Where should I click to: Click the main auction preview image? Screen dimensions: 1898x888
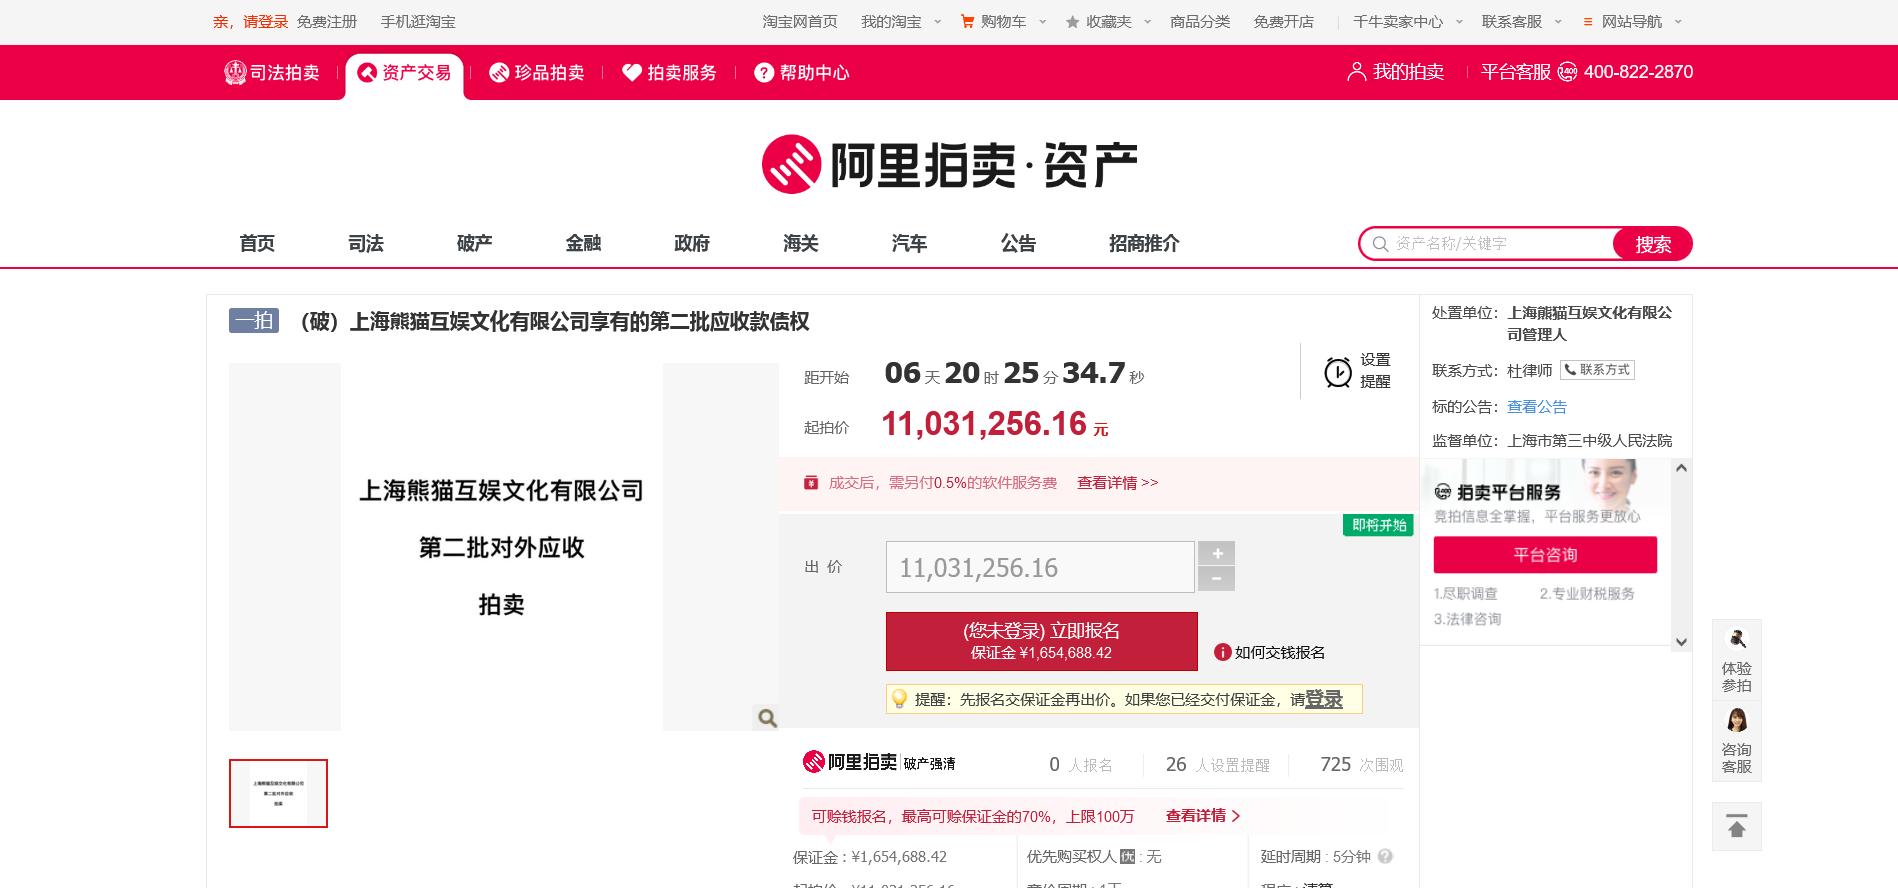(503, 547)
